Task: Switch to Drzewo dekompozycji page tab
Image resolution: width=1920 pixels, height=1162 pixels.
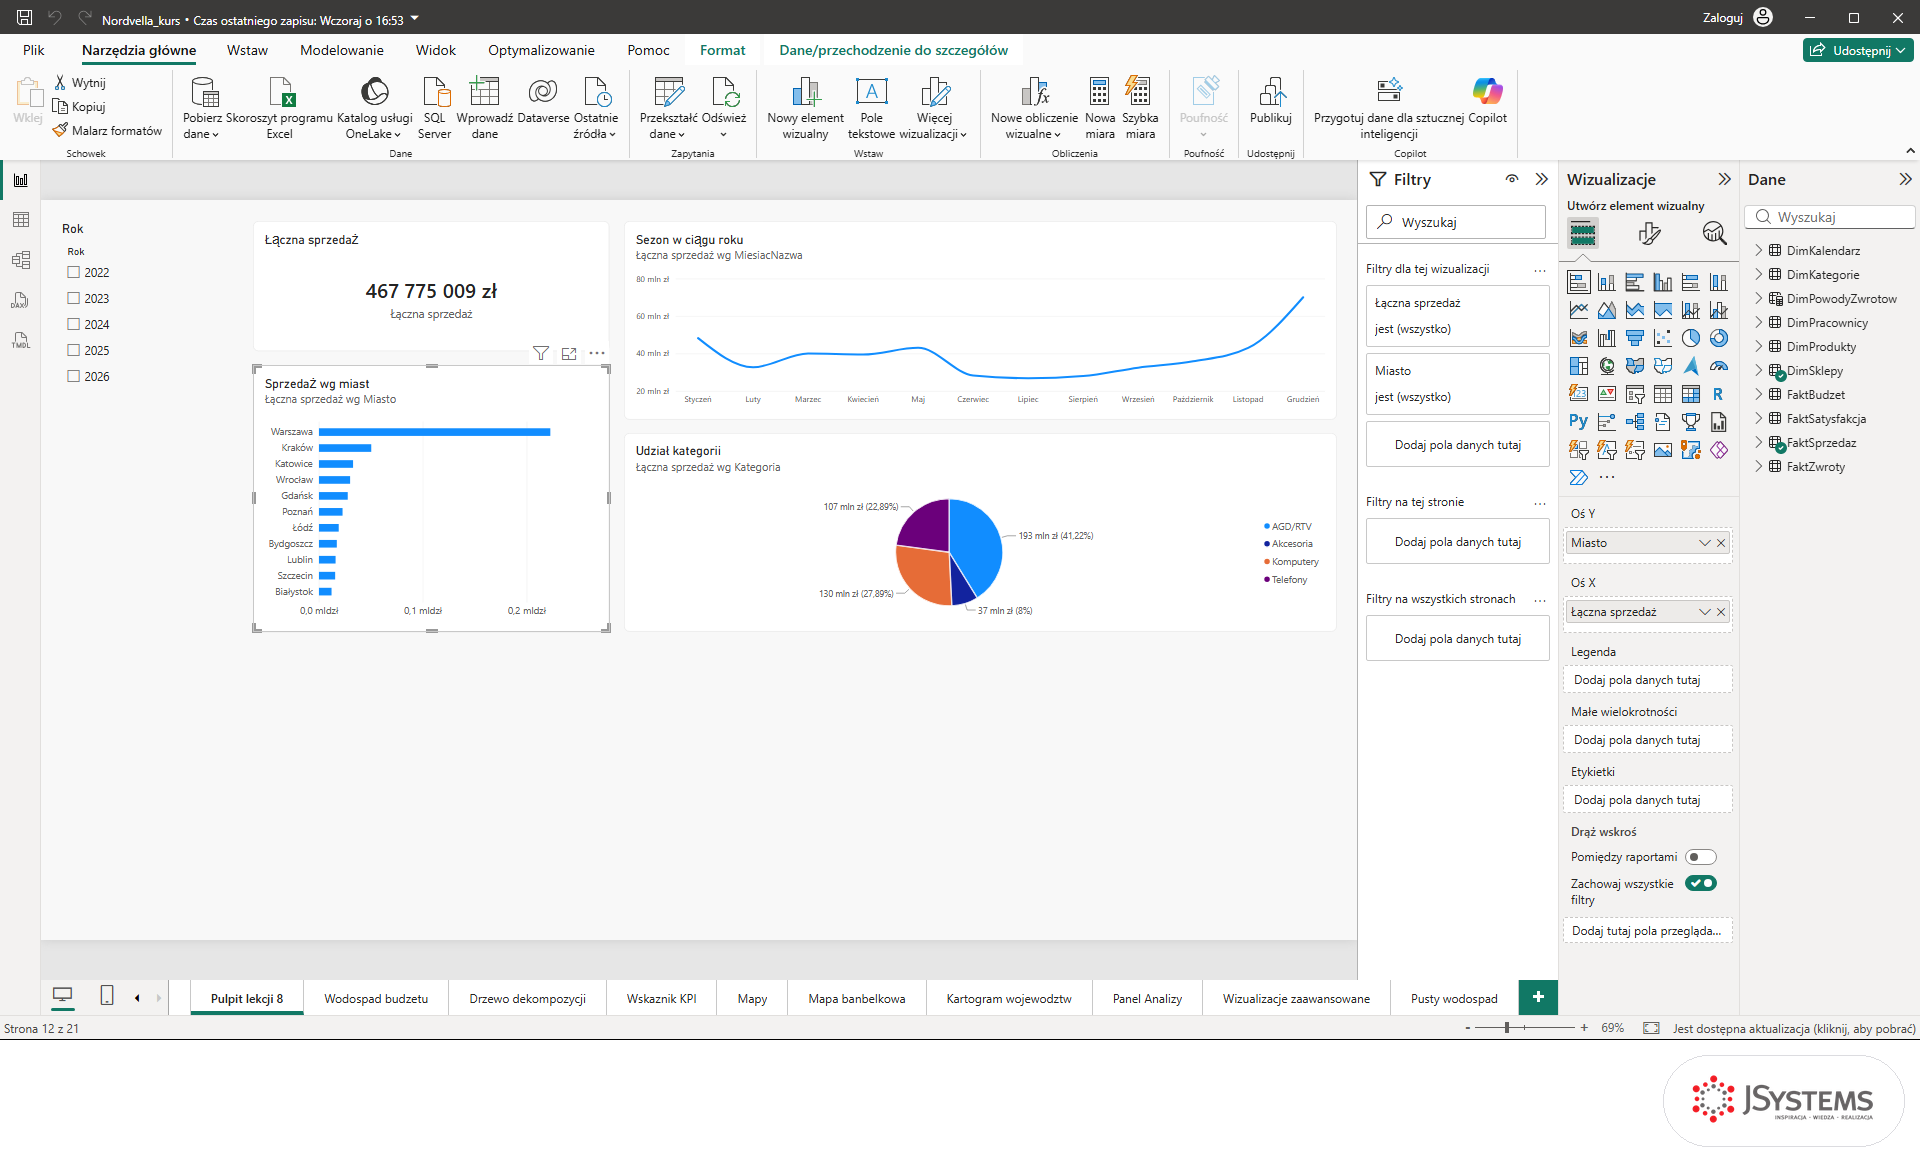Action: click(527, 998)
